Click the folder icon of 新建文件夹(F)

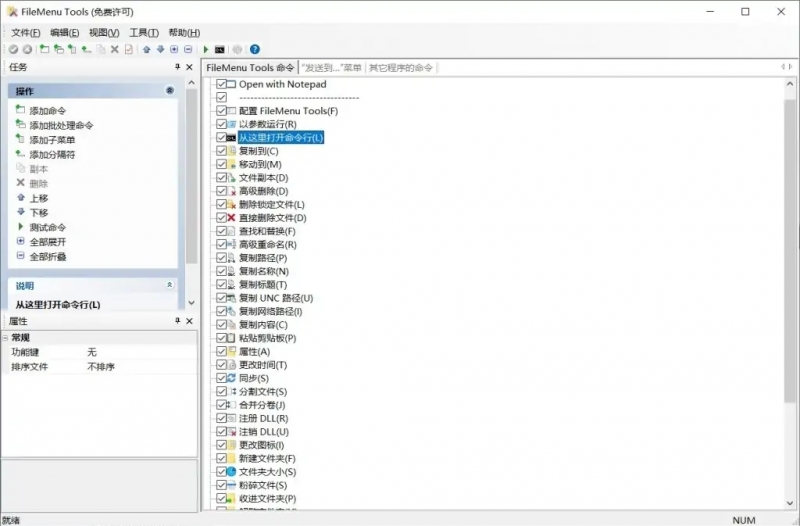point(231,458)
